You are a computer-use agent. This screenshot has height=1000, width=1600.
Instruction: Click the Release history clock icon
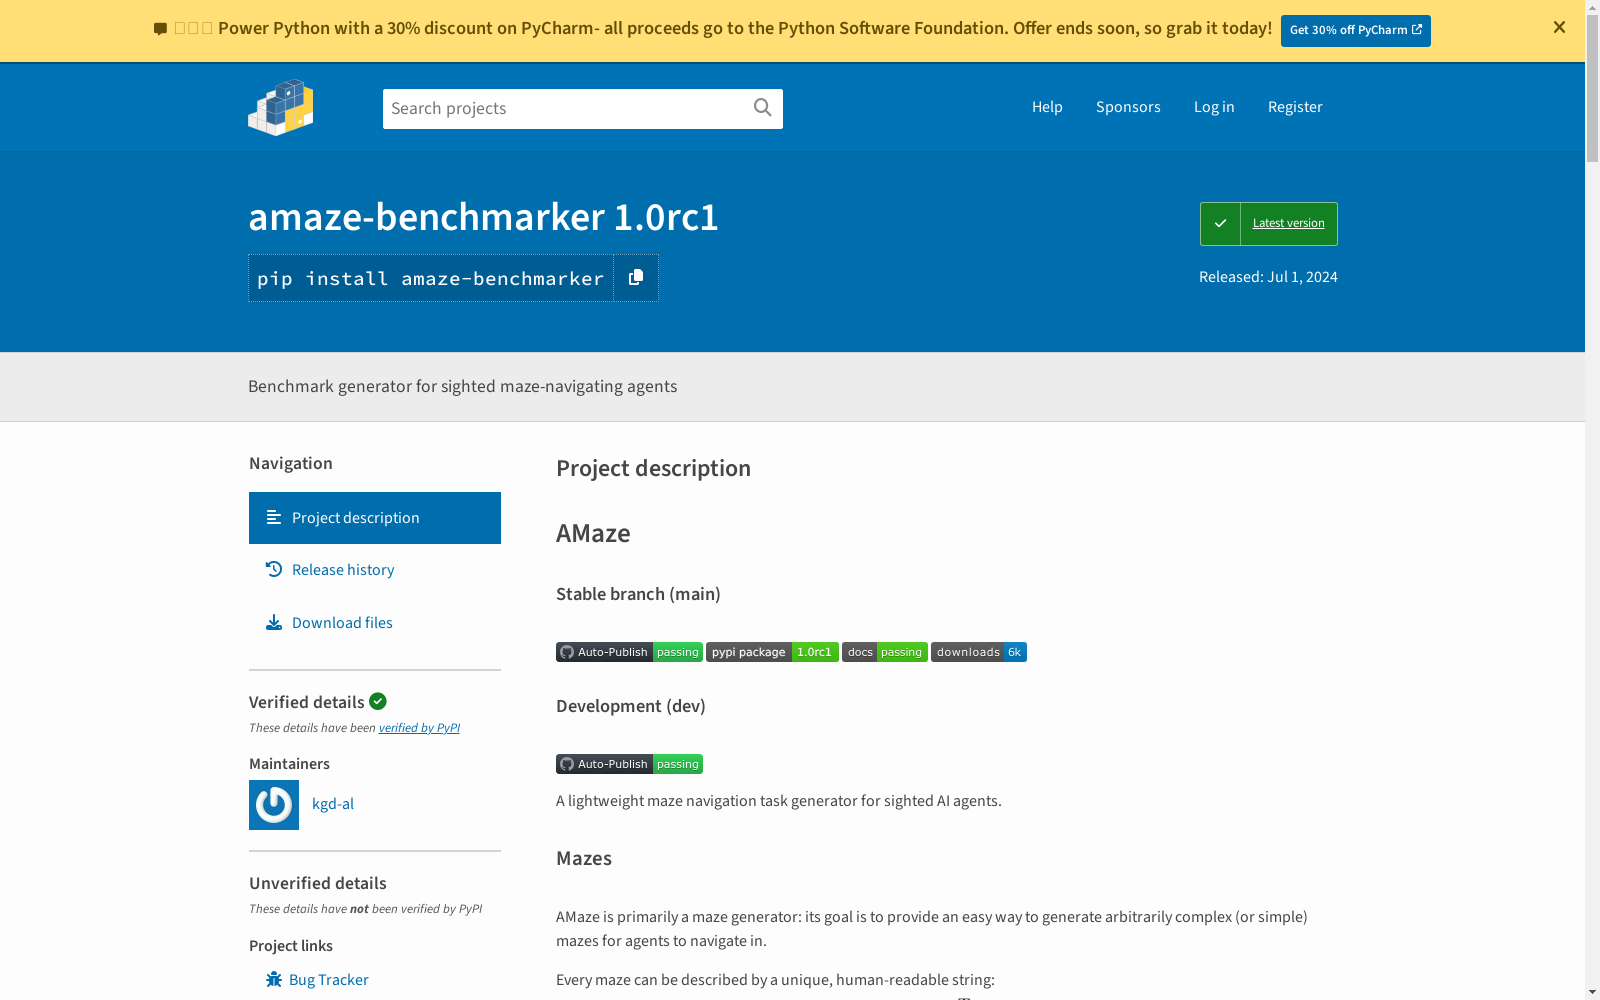(274, 569)
